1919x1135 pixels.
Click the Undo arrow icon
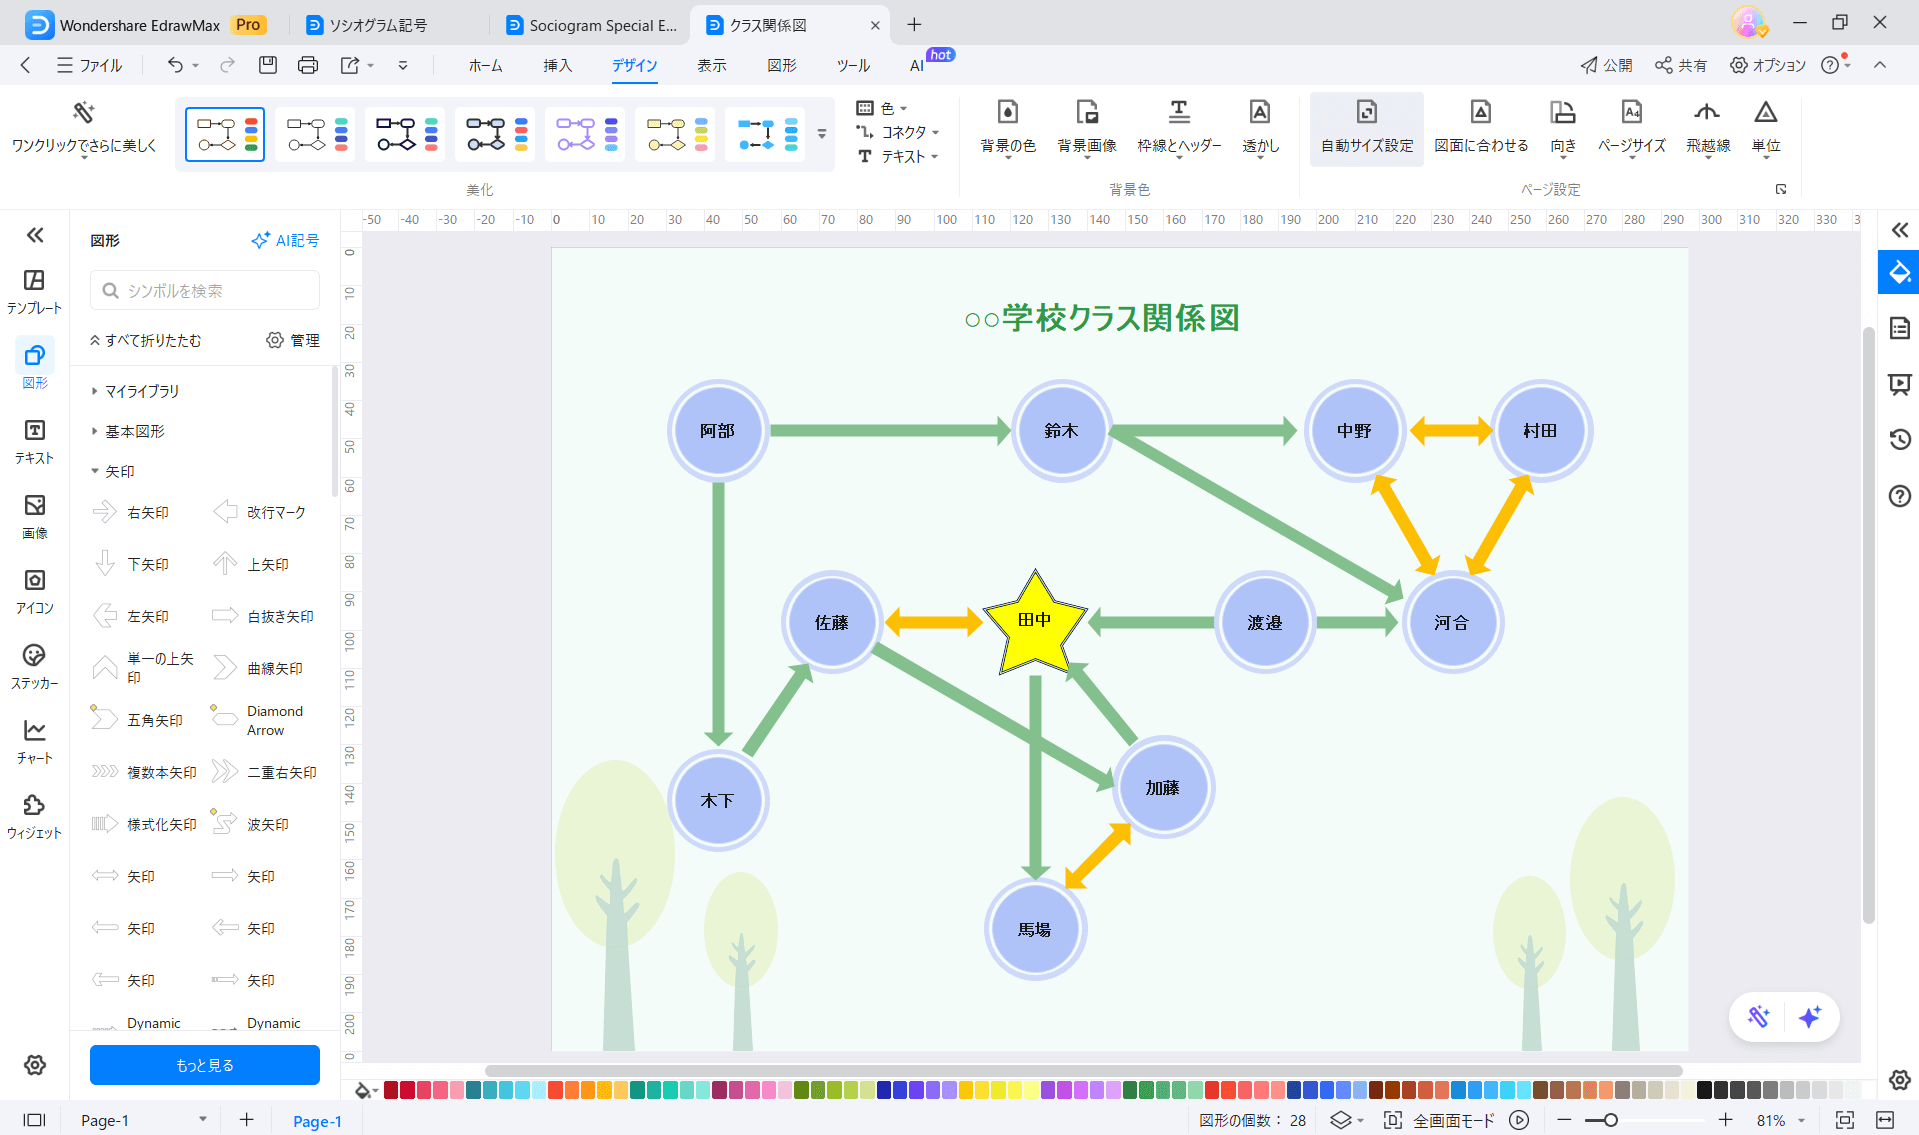(x=175, y=65)
